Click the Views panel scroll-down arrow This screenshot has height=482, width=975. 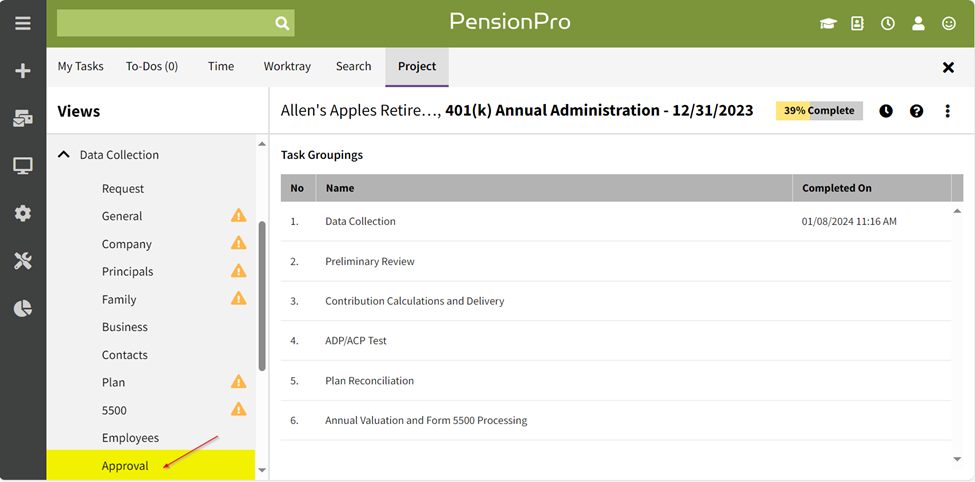click(x=262, y=470)
